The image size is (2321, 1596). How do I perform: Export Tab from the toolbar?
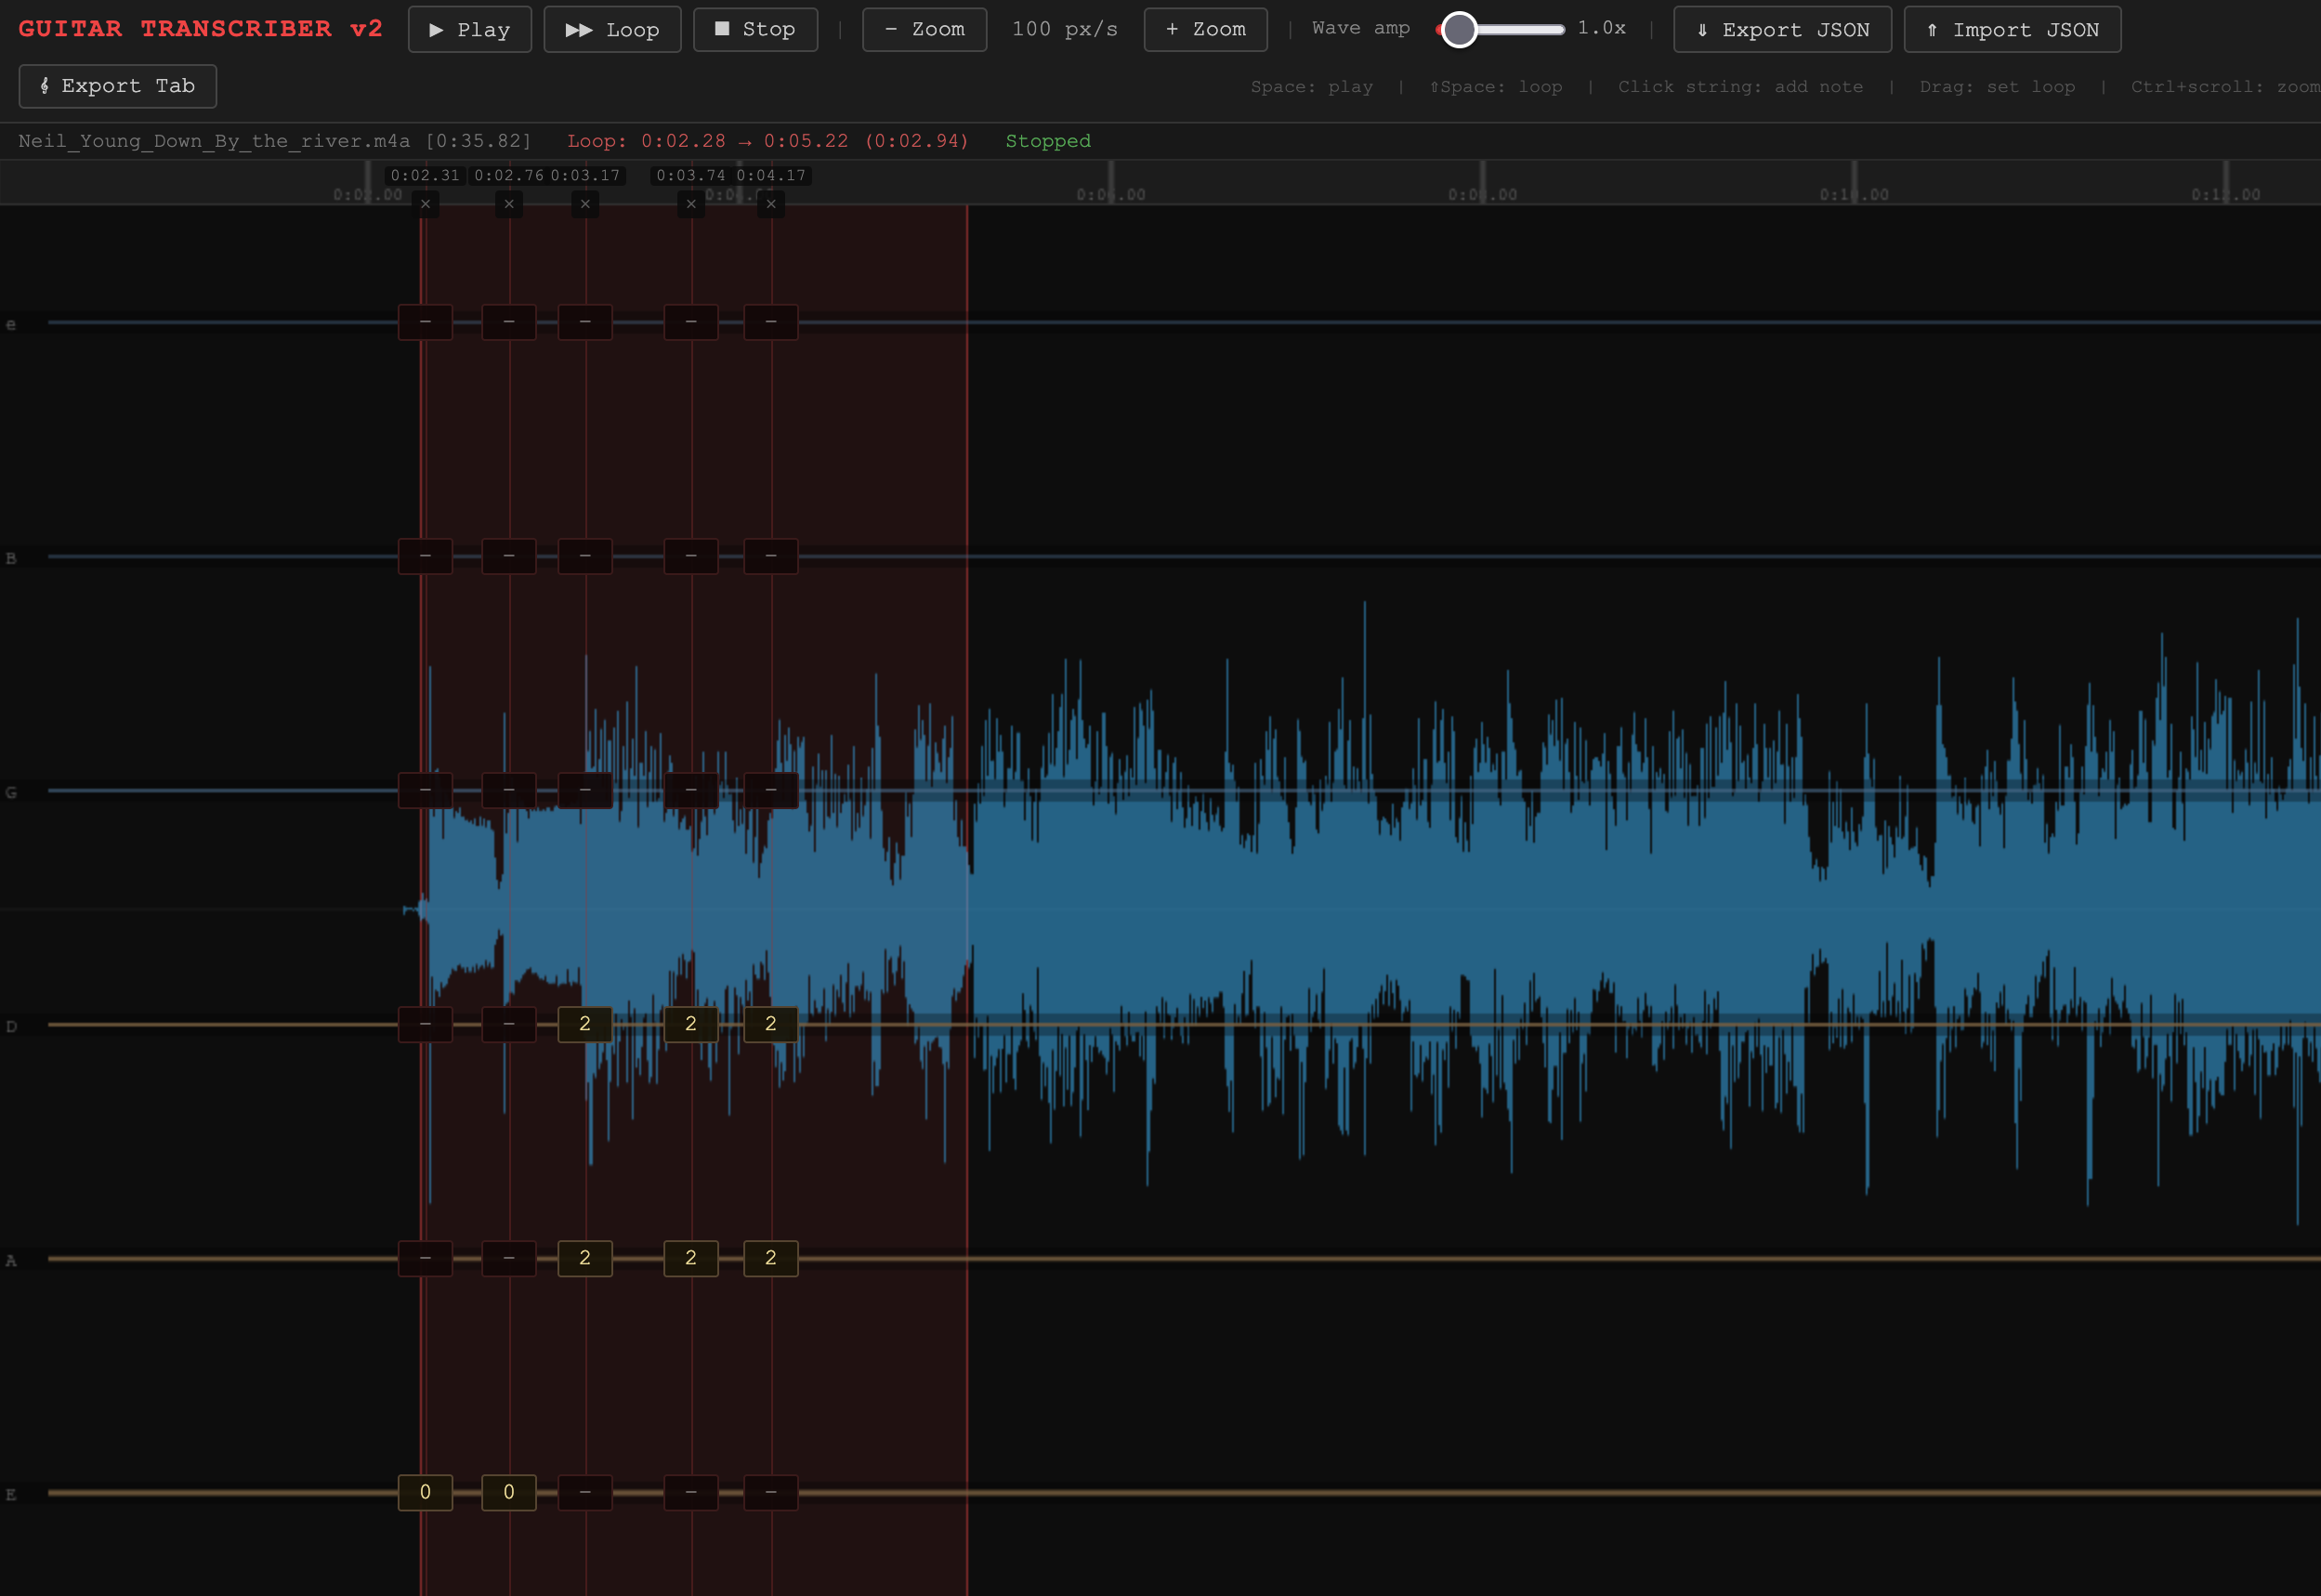[118, 86]
